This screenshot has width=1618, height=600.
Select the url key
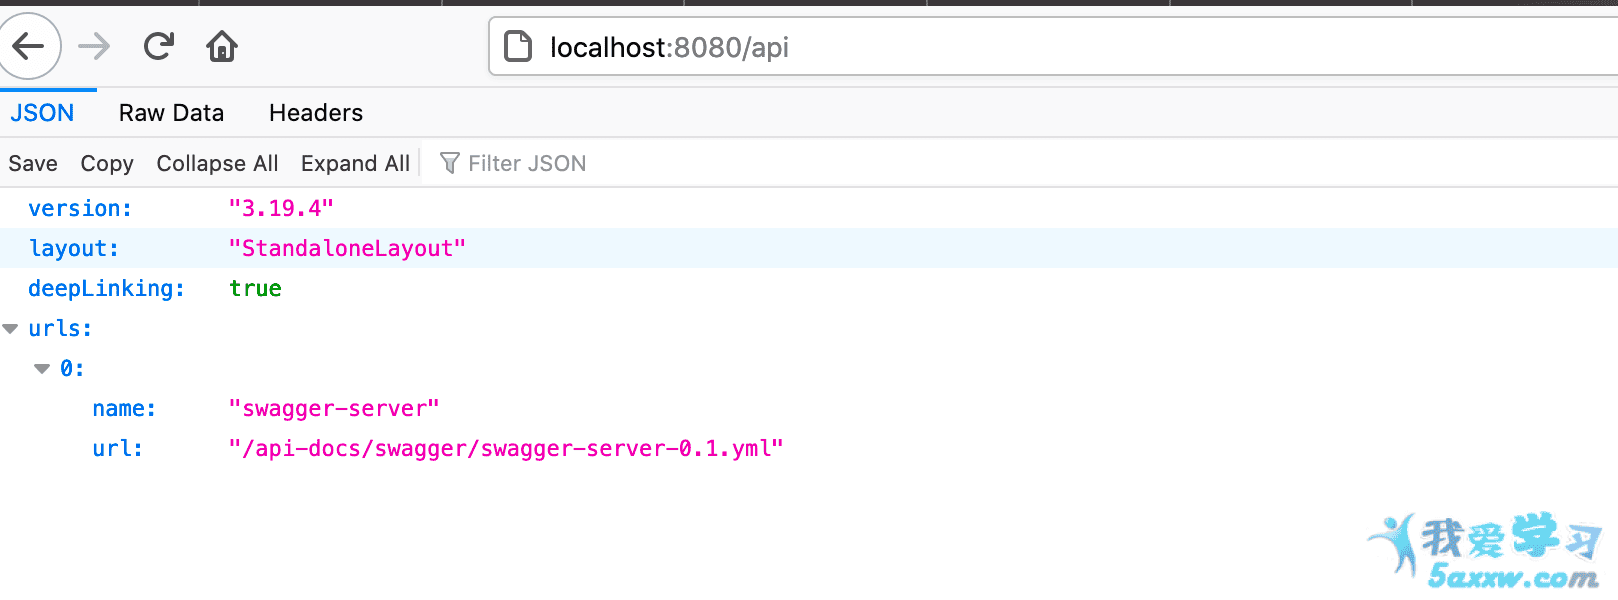pos(118,448)
